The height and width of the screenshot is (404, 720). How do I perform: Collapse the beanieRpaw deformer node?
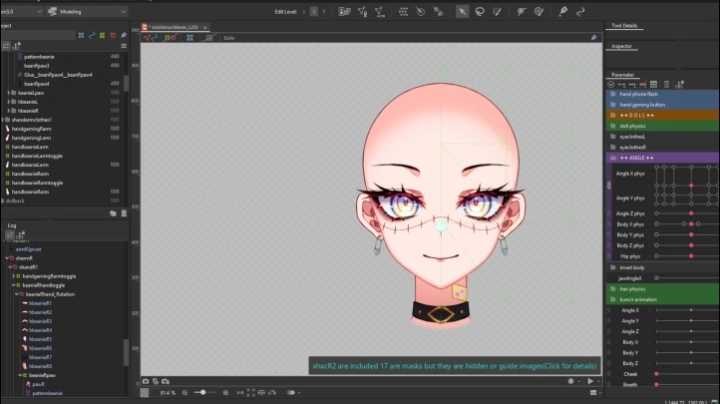tap(20, 375)
